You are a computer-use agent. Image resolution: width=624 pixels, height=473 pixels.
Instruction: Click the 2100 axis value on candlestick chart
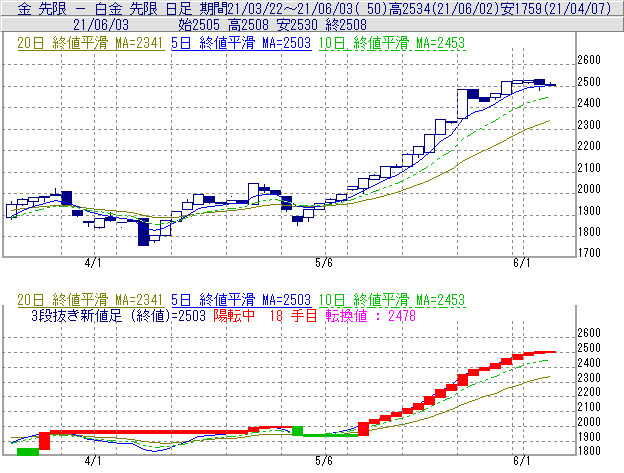coord(589,168)
